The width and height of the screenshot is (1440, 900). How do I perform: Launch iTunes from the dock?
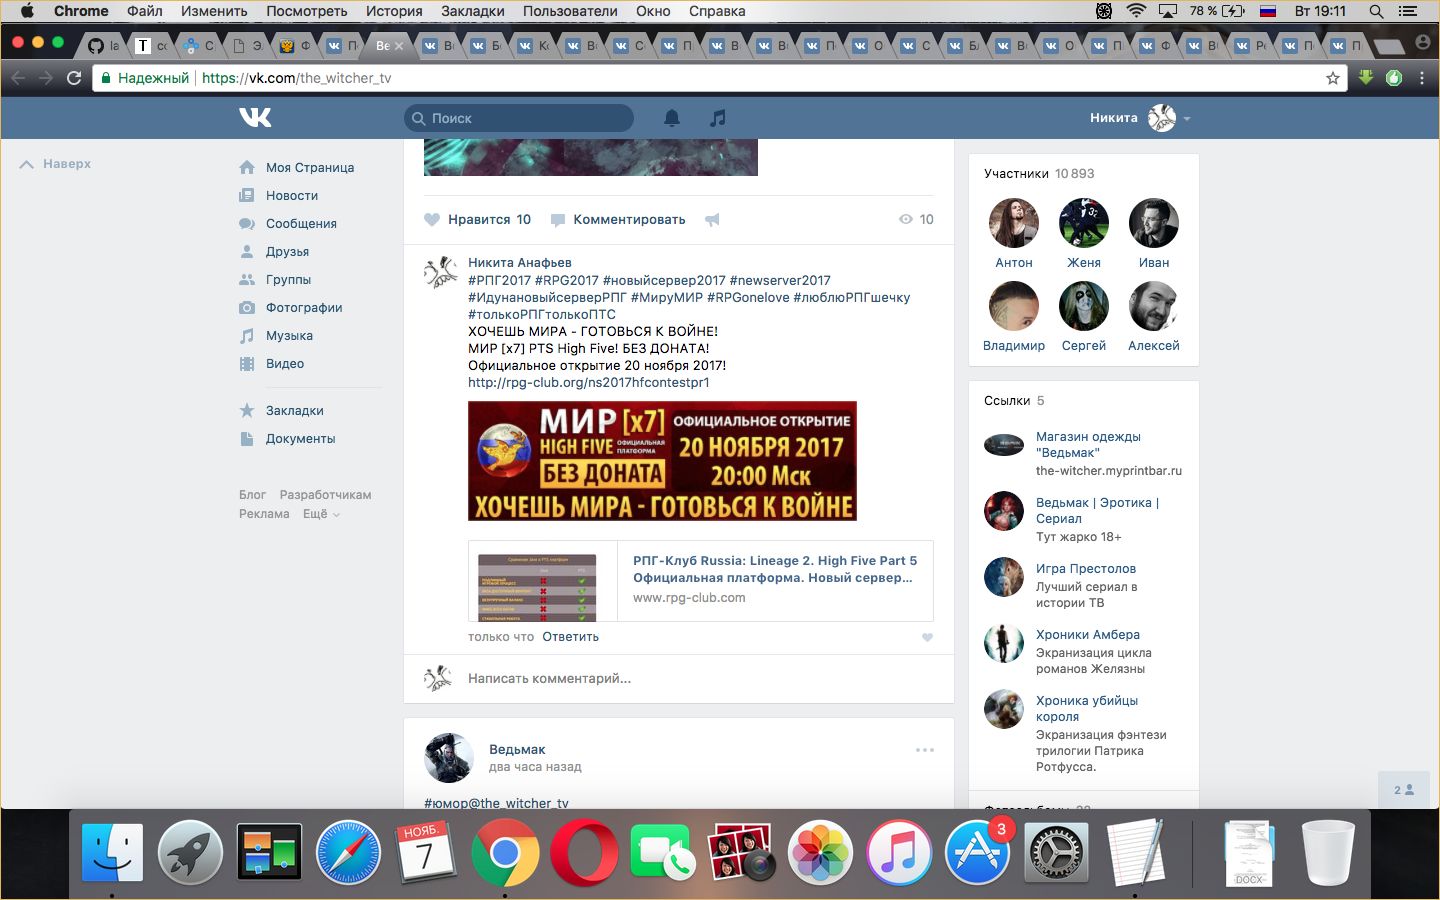pos(898,853)
